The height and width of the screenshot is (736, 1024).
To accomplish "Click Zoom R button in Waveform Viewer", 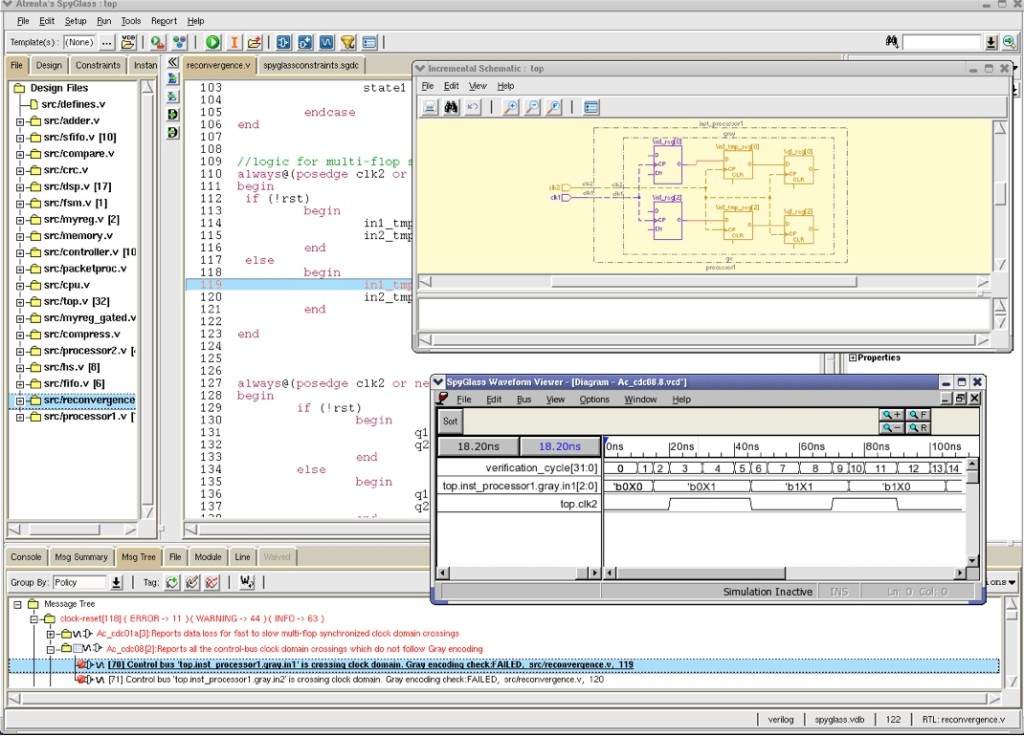I will click(918, 428).
